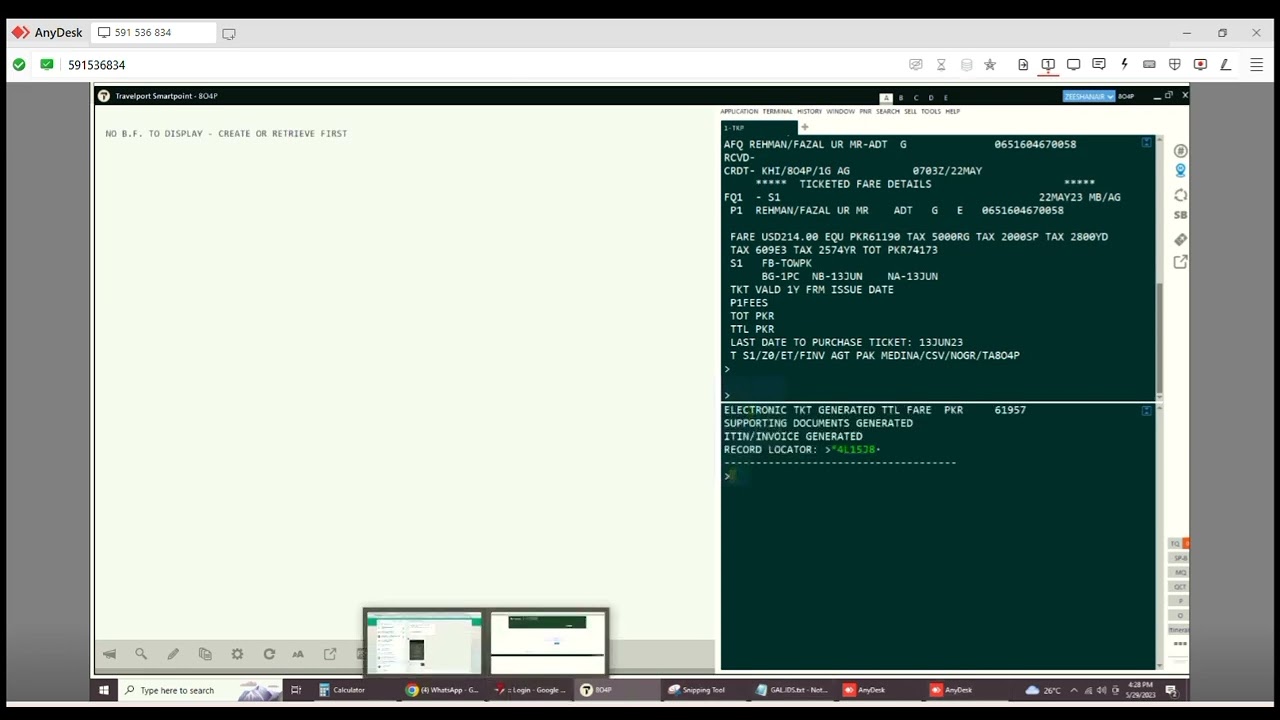Open AnyDesk display settings monitor icon
The height and width of the screenshot is (720, 1280).
[1073, 65]
